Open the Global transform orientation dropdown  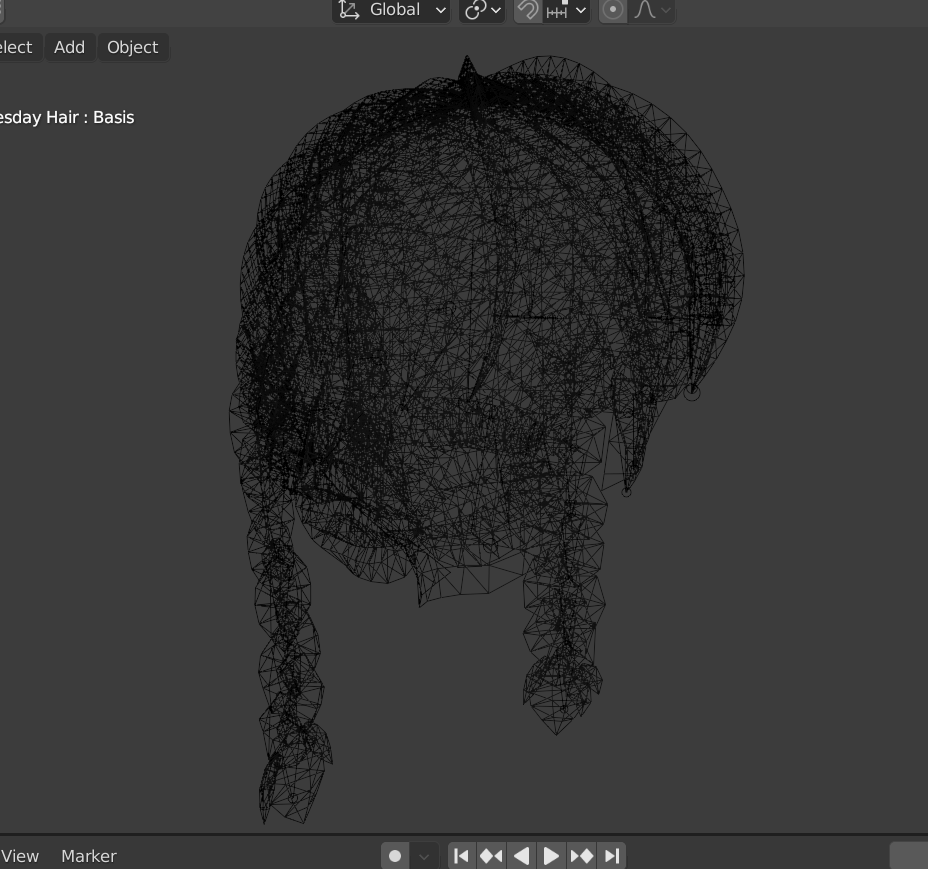coord(391,10)
